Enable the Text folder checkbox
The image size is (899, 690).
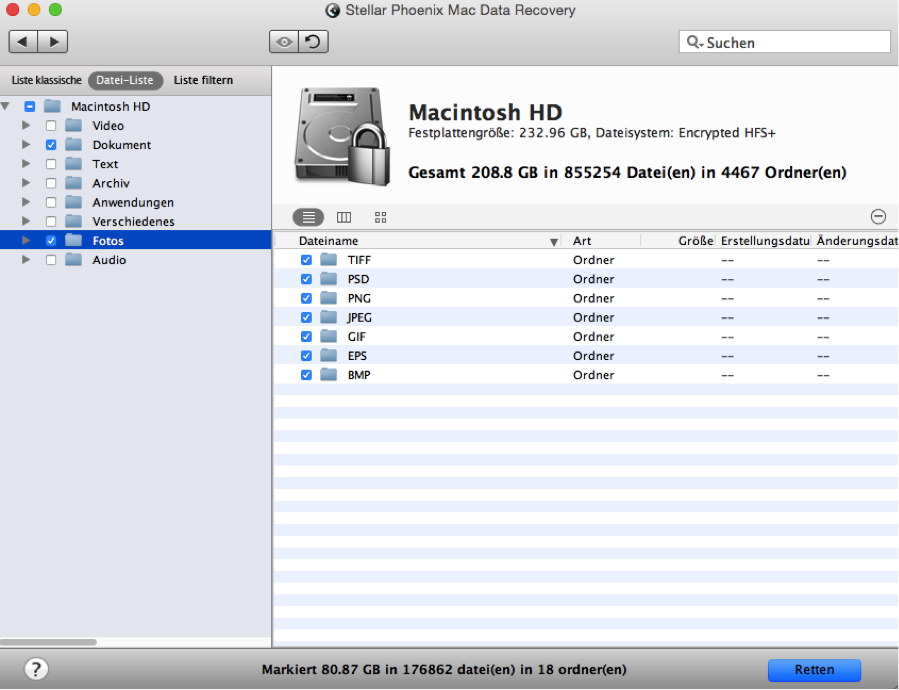tap(51, 164)
